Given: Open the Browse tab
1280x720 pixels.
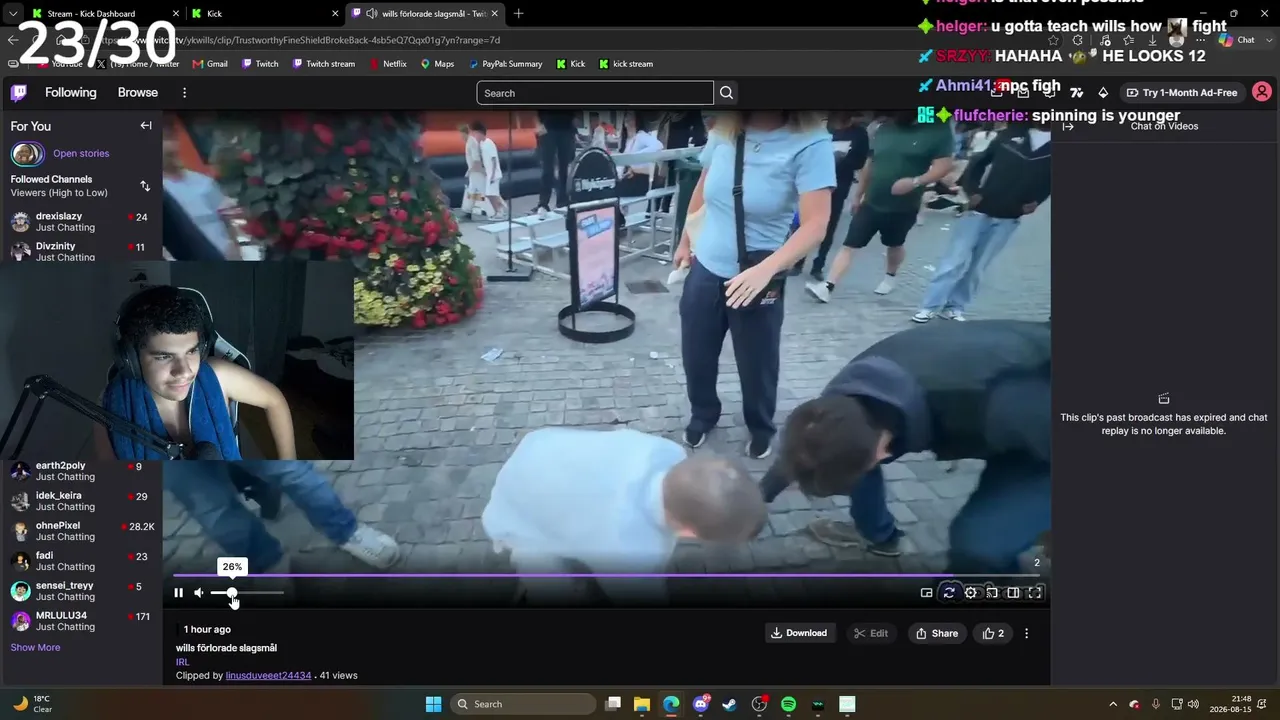Looking at the screenshot, I should [x=138, y=93].
